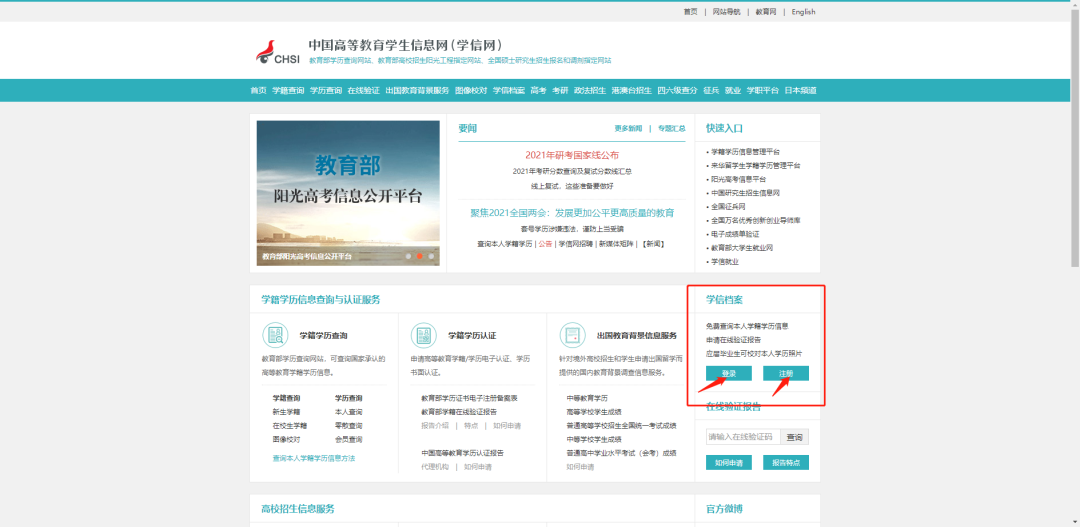Open 来华留学生学籍学历管理平台 in 快速入口

(756, 165)
